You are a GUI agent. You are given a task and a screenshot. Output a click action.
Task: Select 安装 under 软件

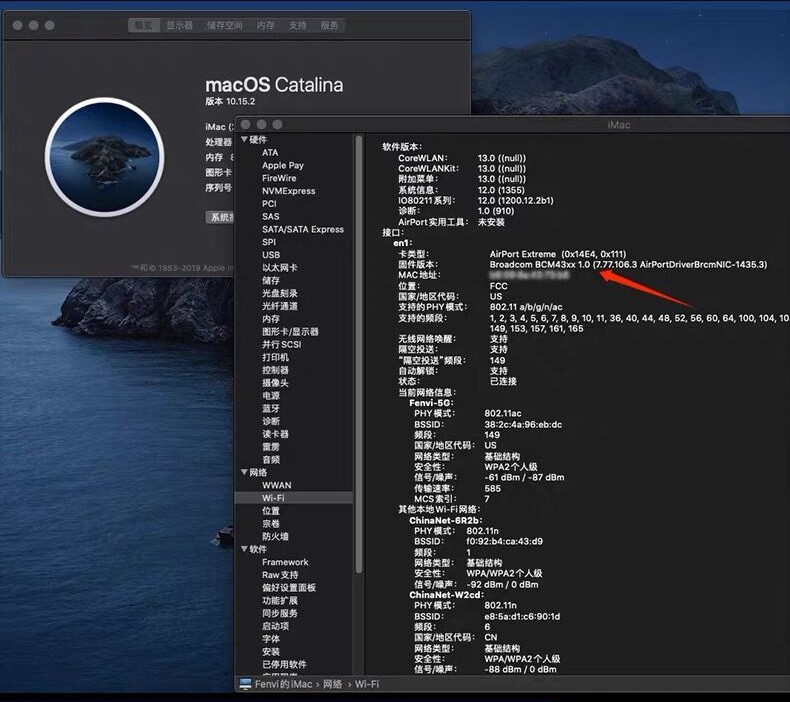pyautogui.click(x=271, y=652)
